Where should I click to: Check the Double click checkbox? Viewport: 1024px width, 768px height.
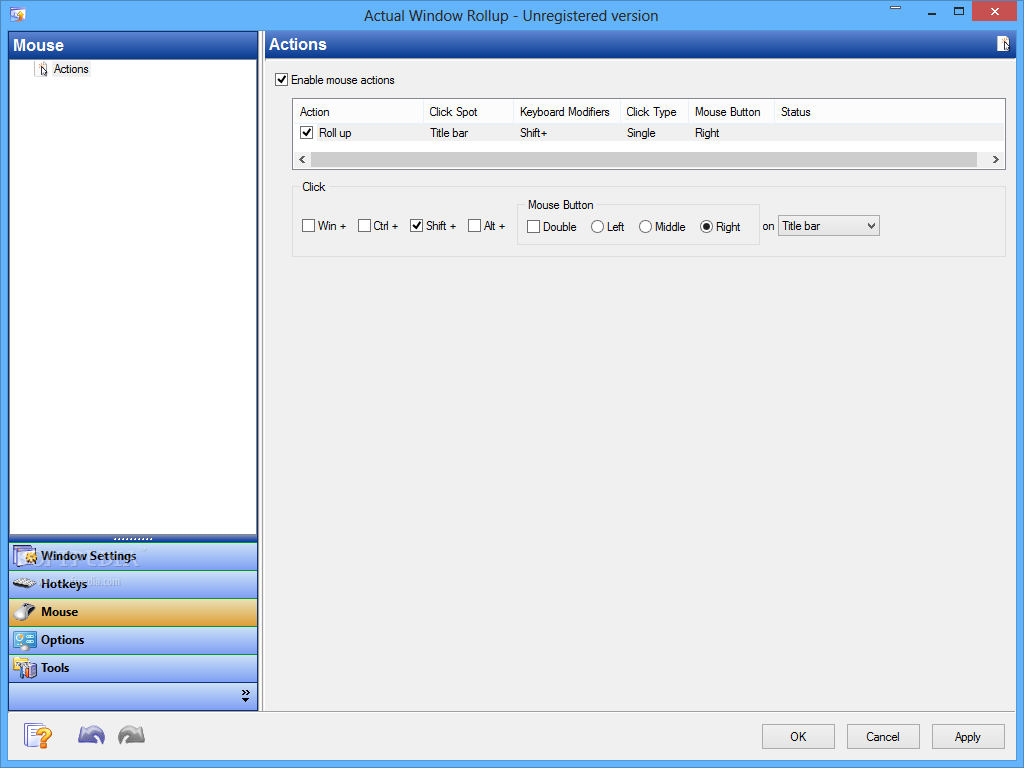pos(534,227)
